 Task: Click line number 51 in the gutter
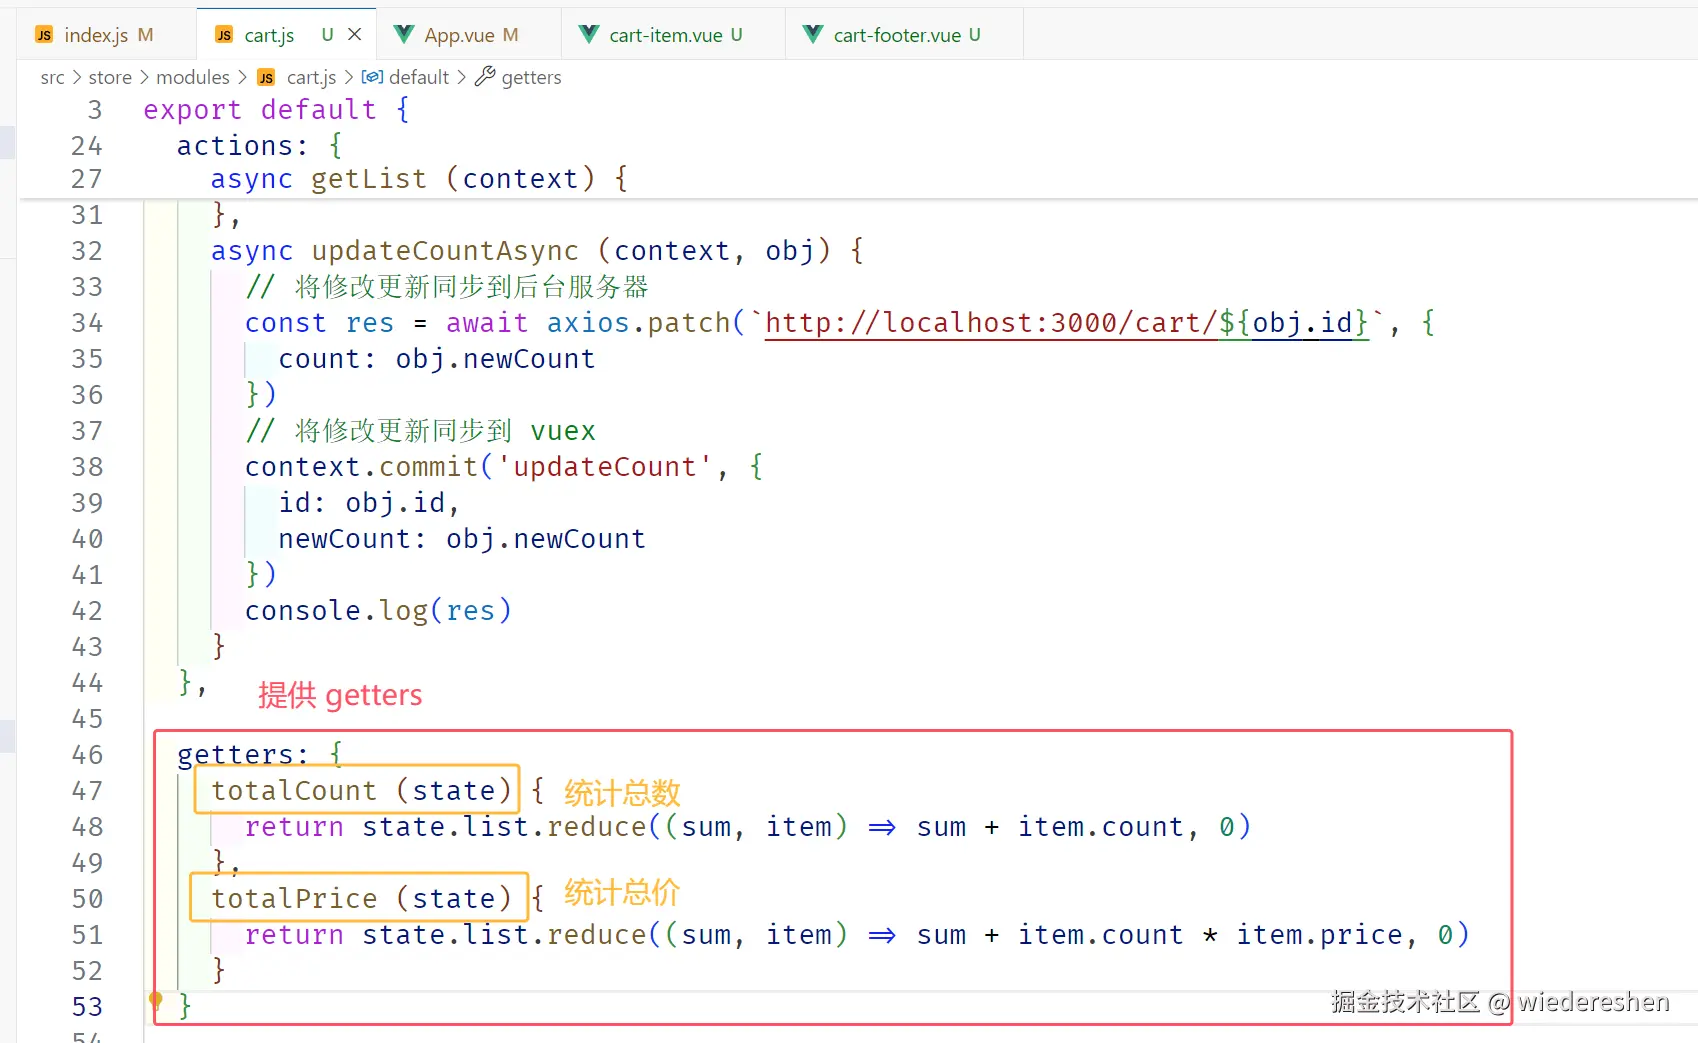[87, 935]
